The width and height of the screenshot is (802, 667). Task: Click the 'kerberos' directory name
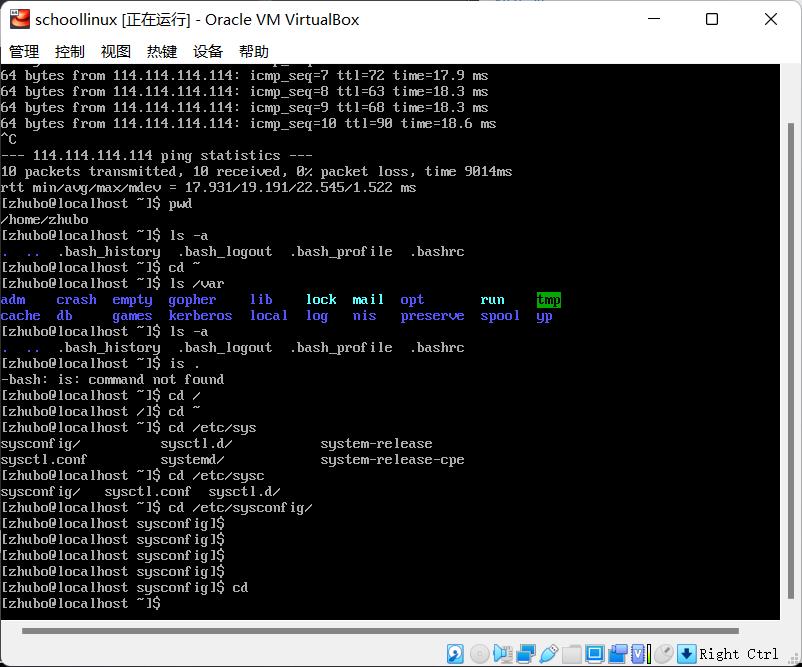[x=200, y=316]
